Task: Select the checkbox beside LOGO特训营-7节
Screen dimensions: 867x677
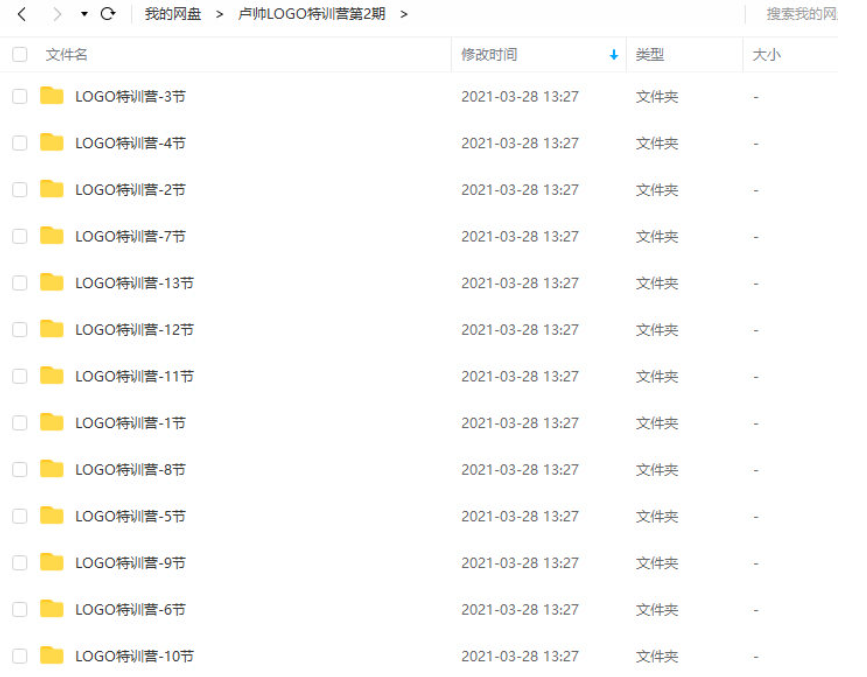Action: 20,236
